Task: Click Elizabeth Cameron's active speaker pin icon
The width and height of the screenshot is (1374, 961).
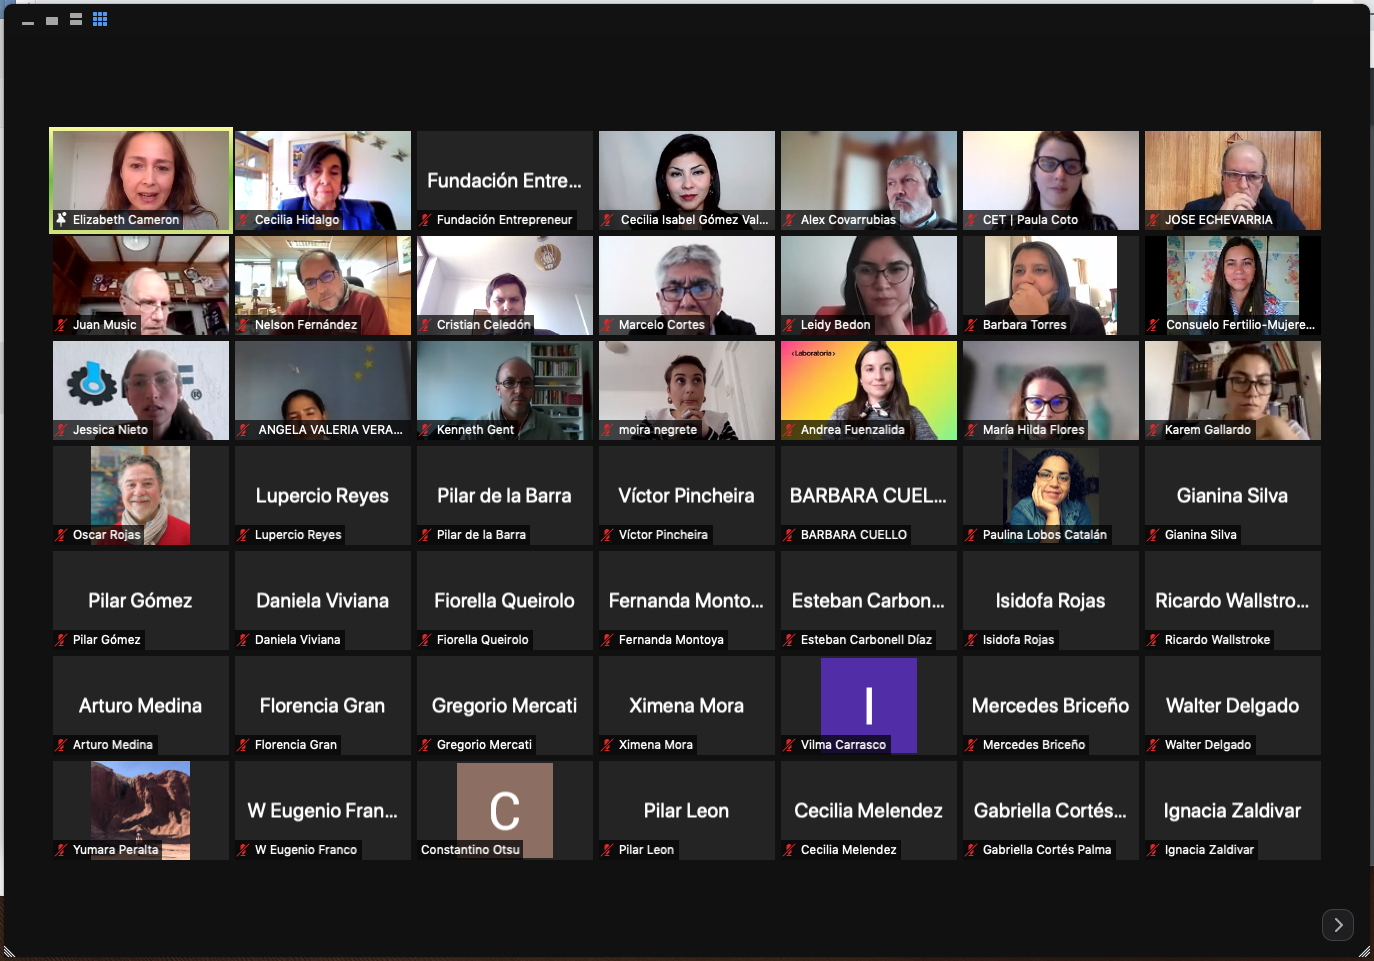Action: pyautogui.click(x=61, y=220)
